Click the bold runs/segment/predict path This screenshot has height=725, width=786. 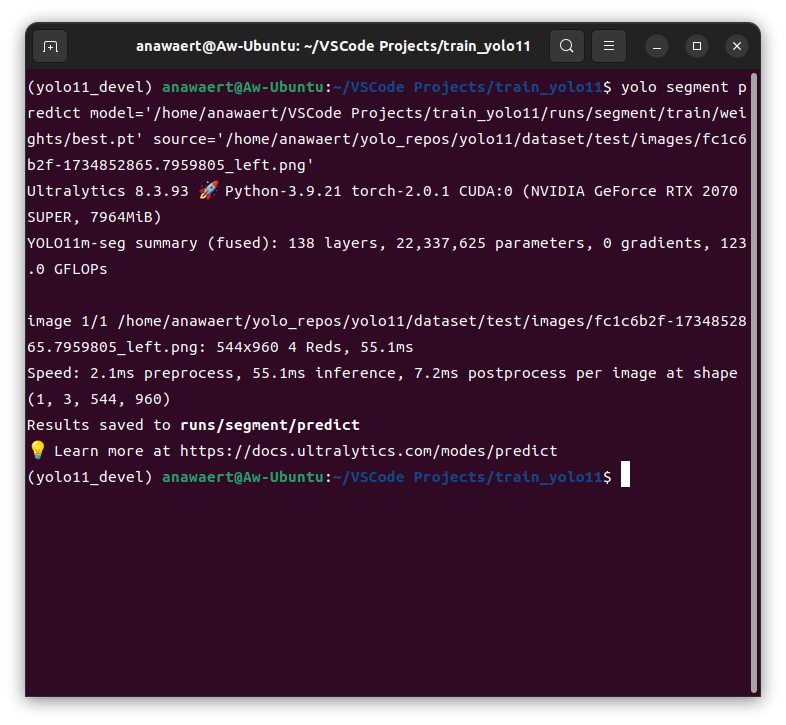(269, 425)
